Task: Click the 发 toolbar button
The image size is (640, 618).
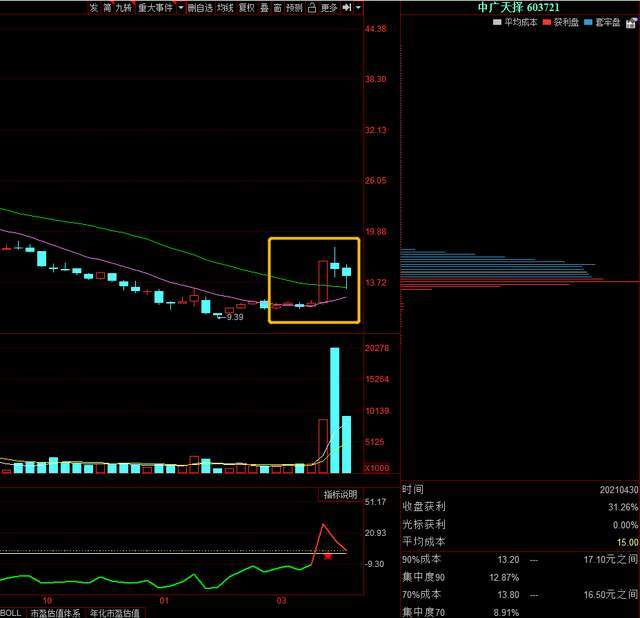Action: tap(94, 8)
